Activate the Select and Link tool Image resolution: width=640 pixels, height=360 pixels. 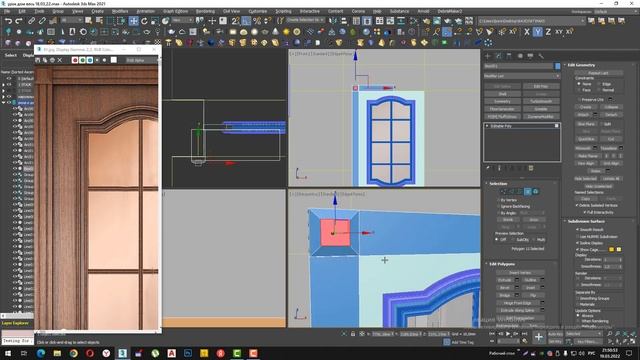coord(31,21)
